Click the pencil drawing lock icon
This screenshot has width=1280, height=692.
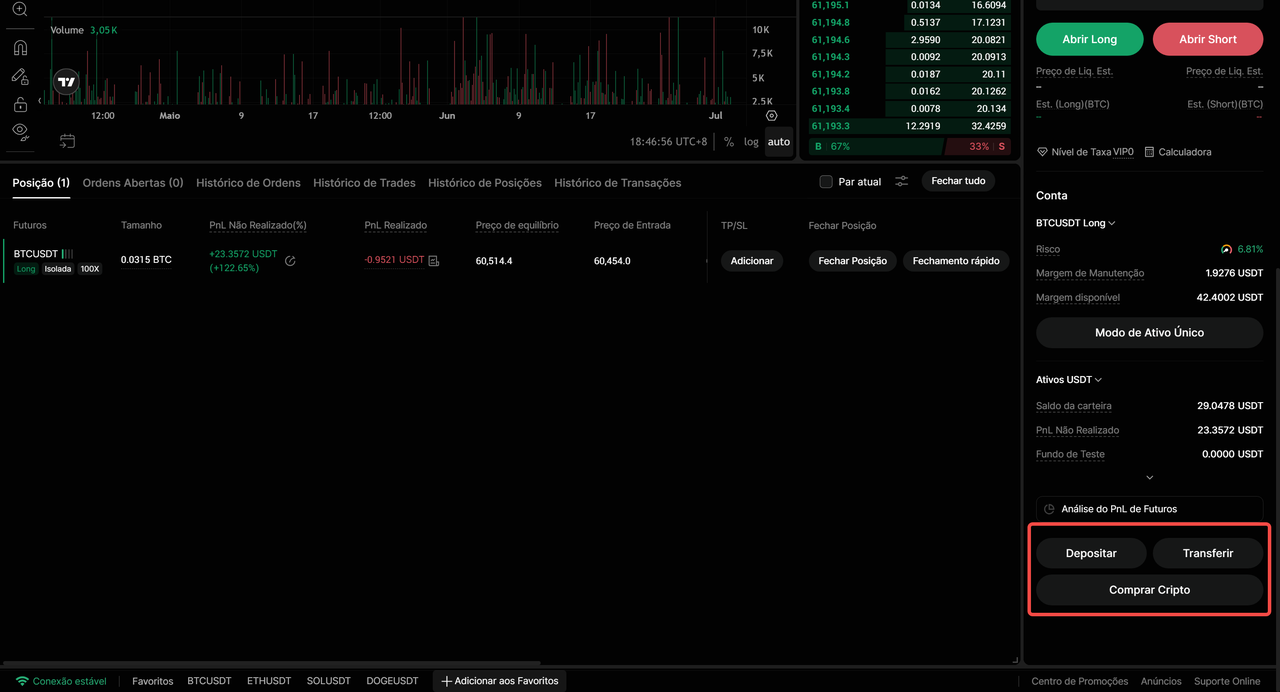[x=20, y=76]
